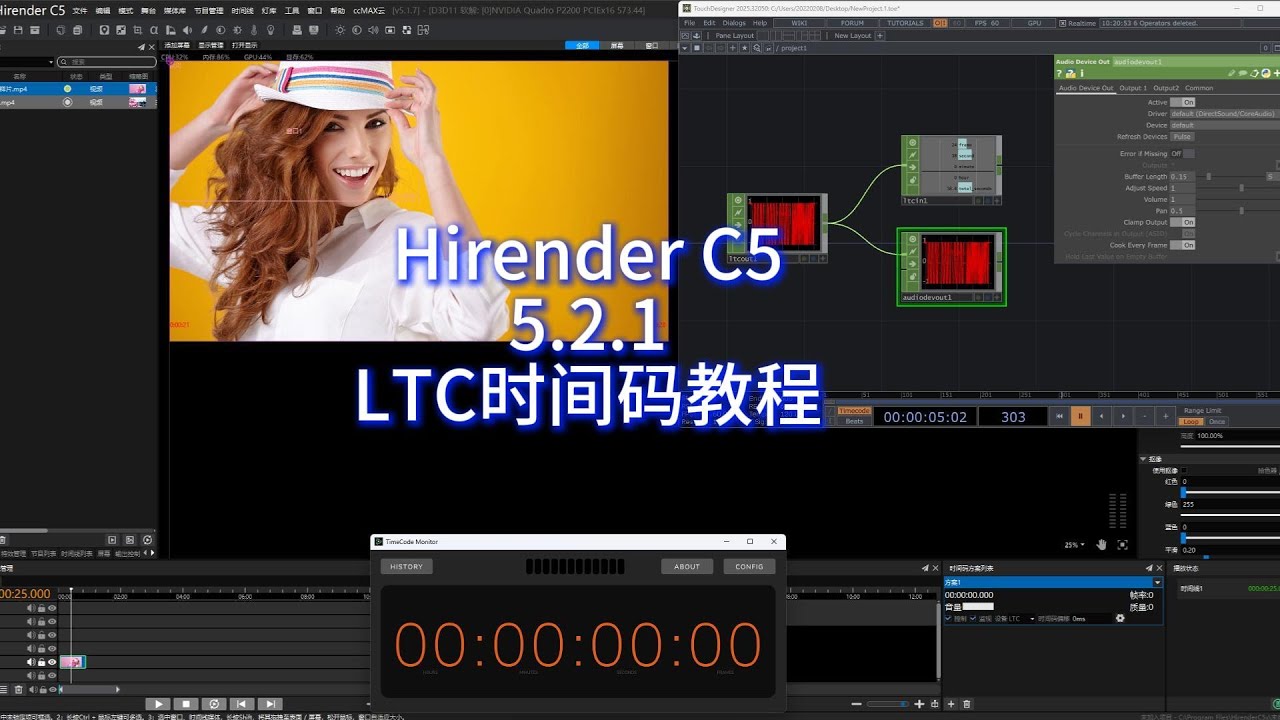Click the fit-to-screen icon in preview
This screenshot has height=720, width=1280.
1123,545
